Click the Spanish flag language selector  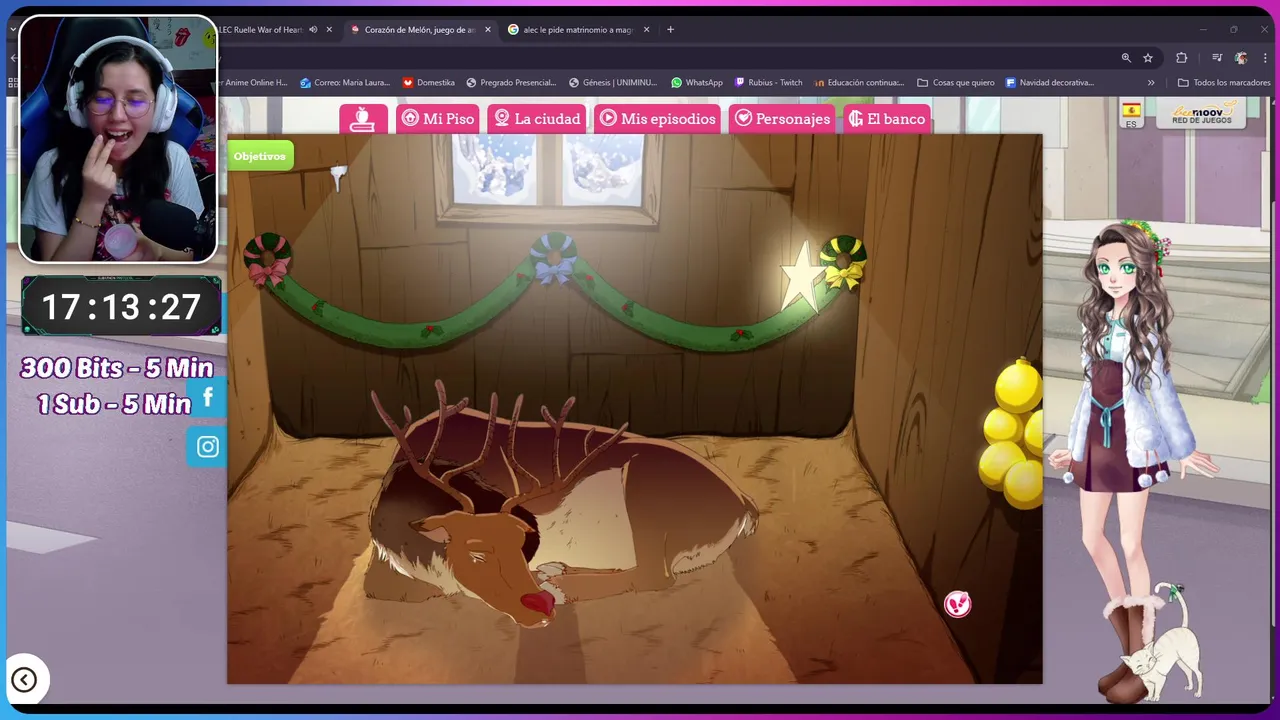click(x=1131, y=114)
